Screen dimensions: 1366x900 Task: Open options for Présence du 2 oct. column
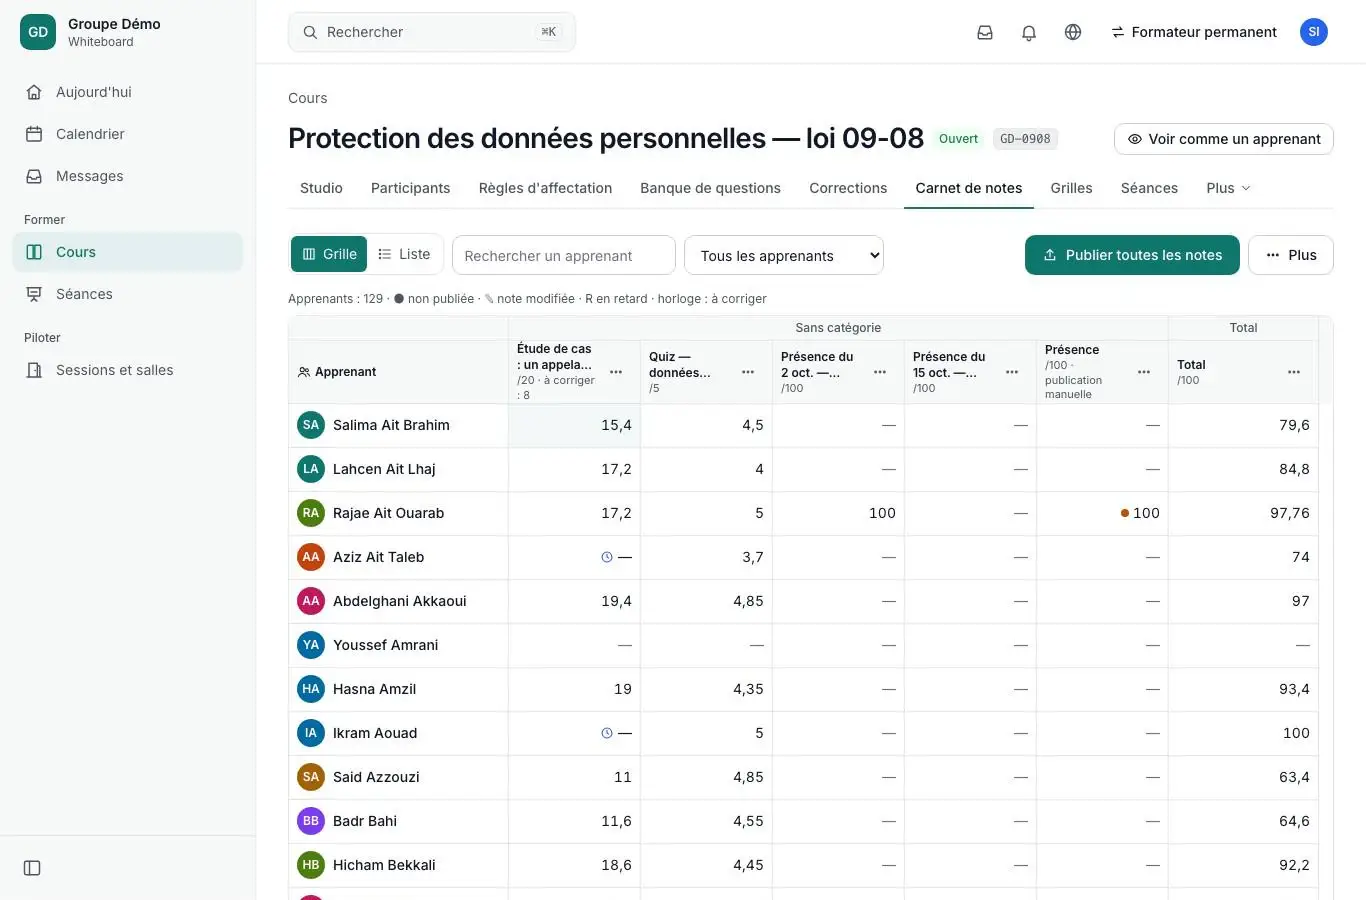coord(880,372)
